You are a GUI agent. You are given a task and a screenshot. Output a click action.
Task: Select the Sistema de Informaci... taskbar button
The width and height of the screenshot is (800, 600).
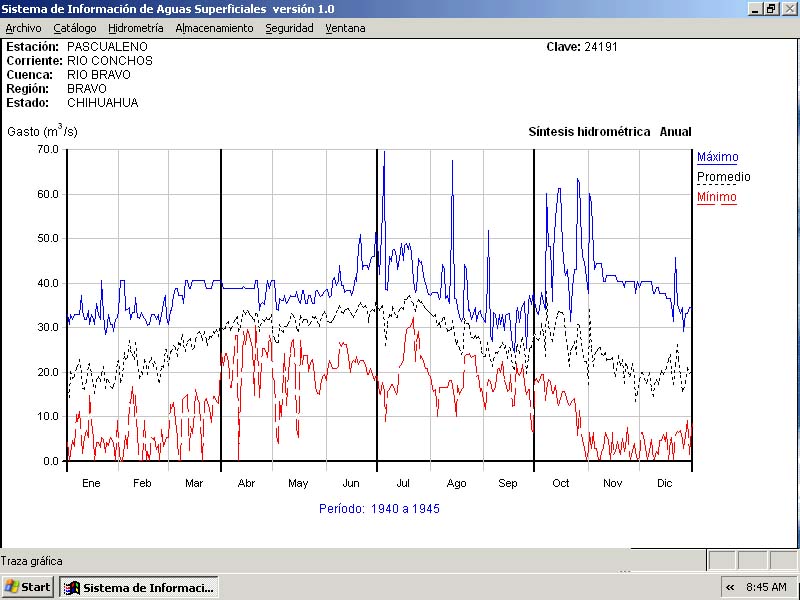(x=138, y=587)
